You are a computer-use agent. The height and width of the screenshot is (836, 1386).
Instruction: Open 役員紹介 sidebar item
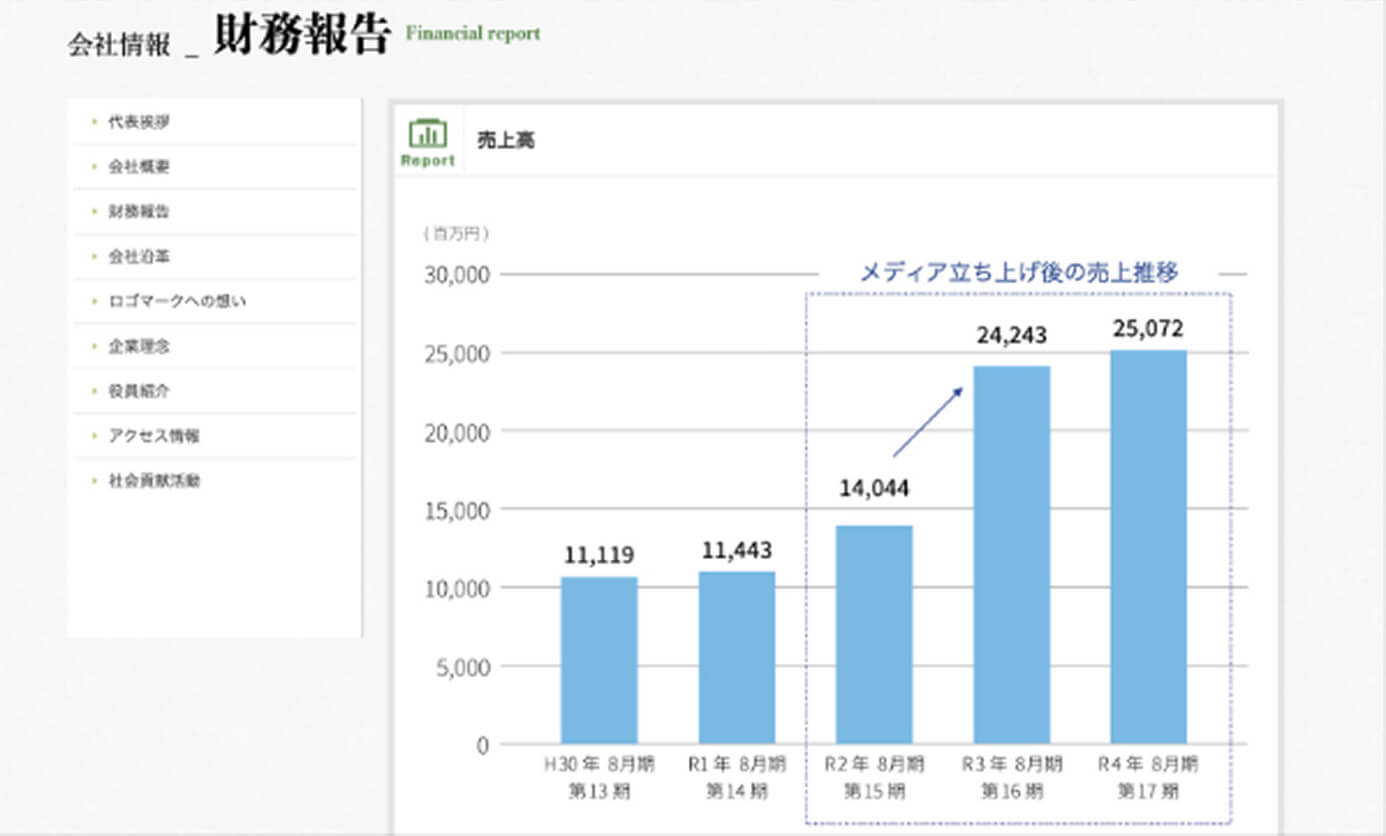point(139,391)
